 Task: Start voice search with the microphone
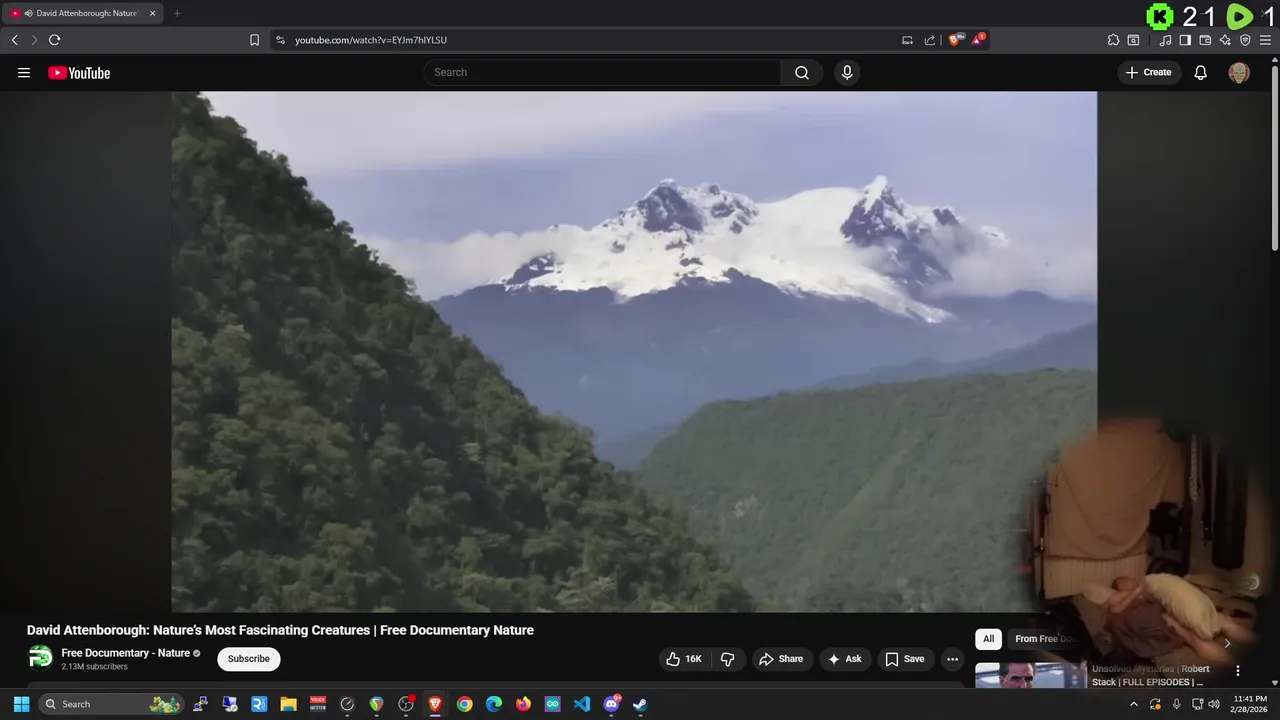[x=847, y=72]
